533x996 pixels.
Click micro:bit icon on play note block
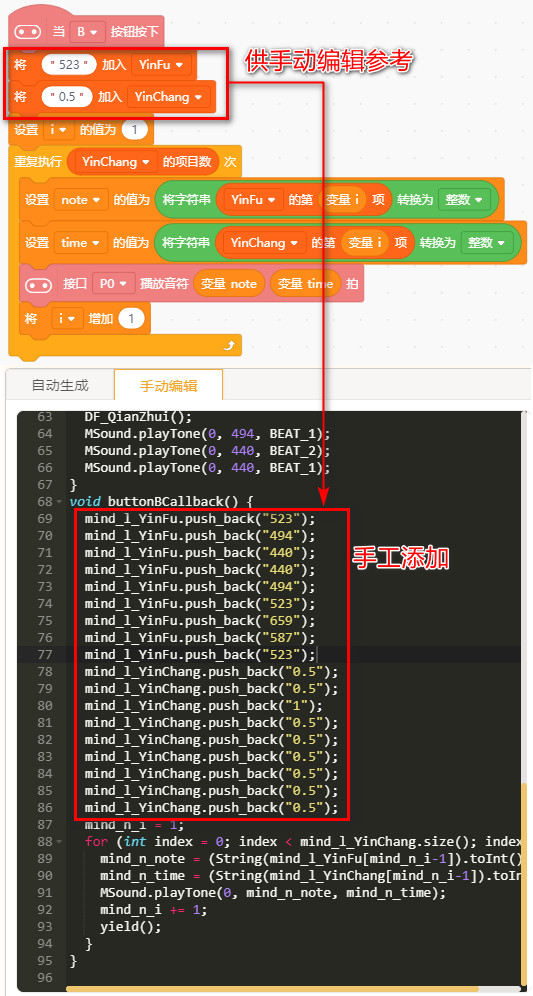pos(37,284)
